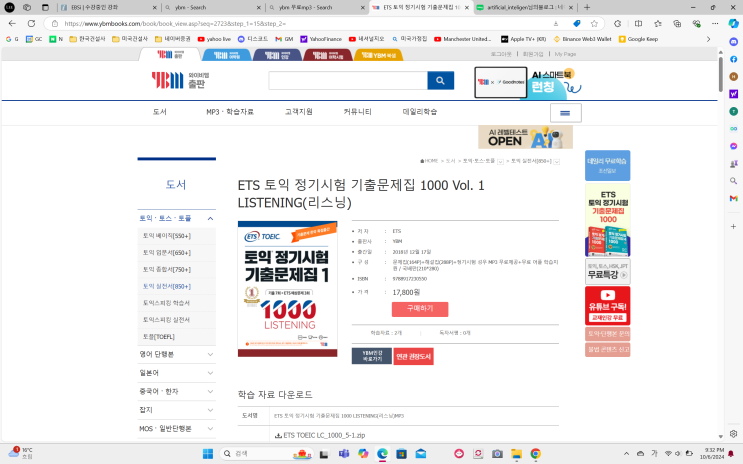Click the book search input field

(348, 81)
